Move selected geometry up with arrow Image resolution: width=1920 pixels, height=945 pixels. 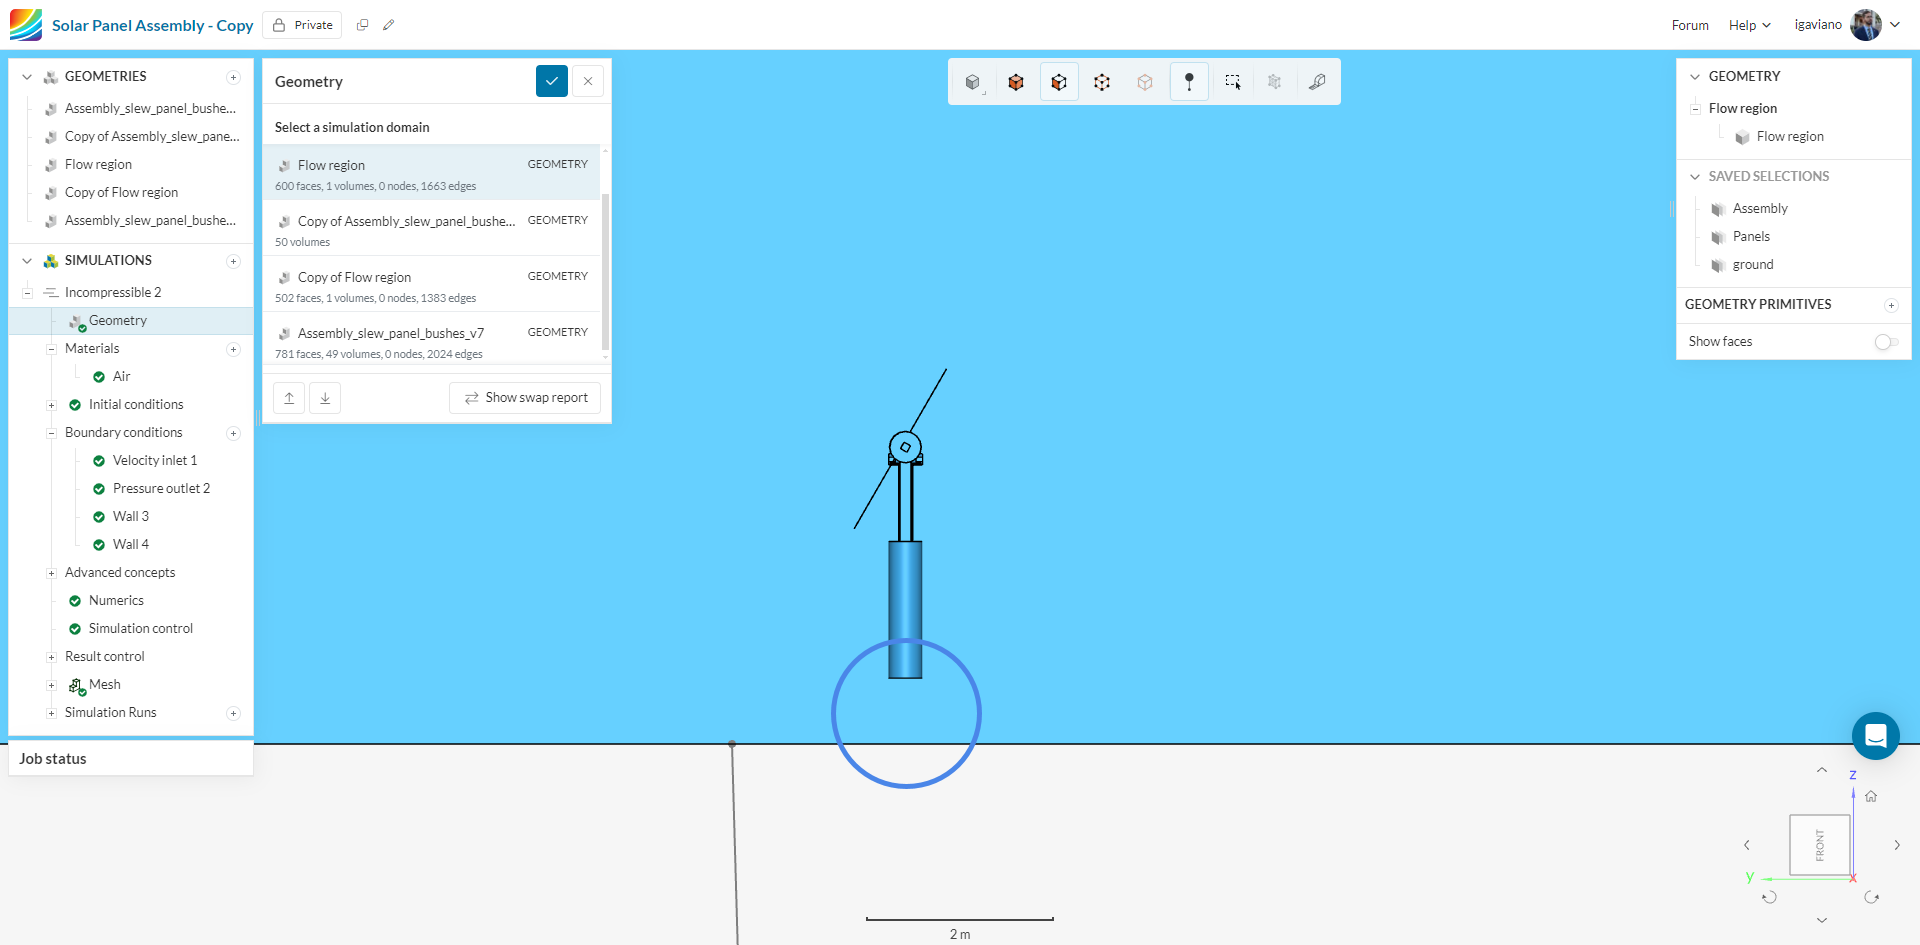tap(289, 398)
